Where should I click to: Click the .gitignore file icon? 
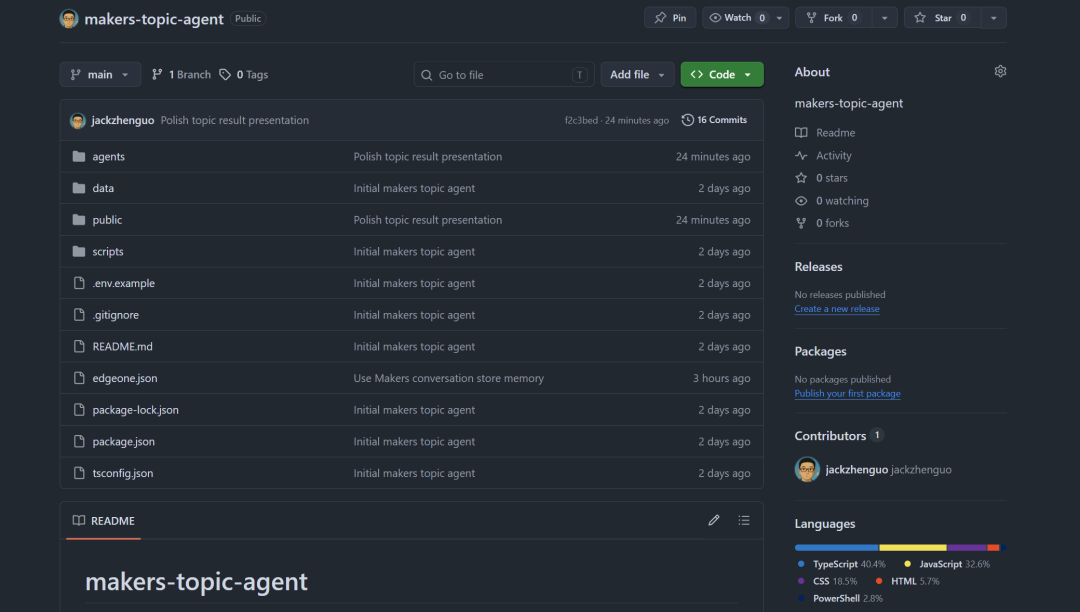pyautogui.click(x=79, y=315)
